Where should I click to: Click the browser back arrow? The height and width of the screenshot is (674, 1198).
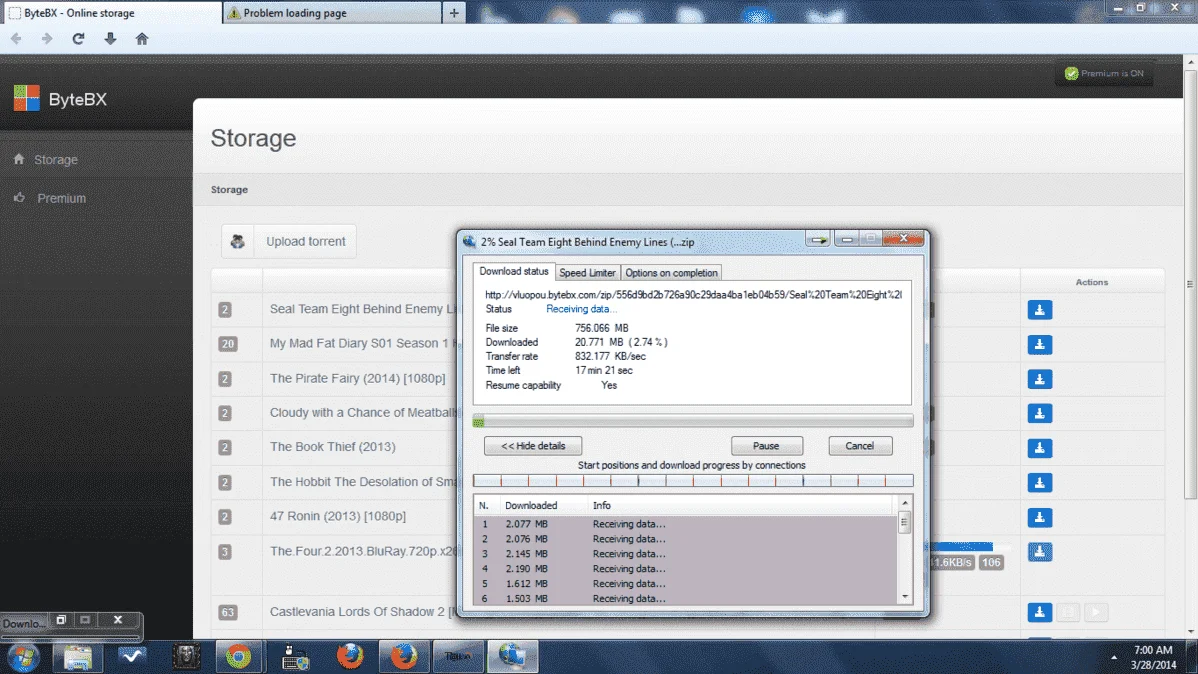coord(16,39)
